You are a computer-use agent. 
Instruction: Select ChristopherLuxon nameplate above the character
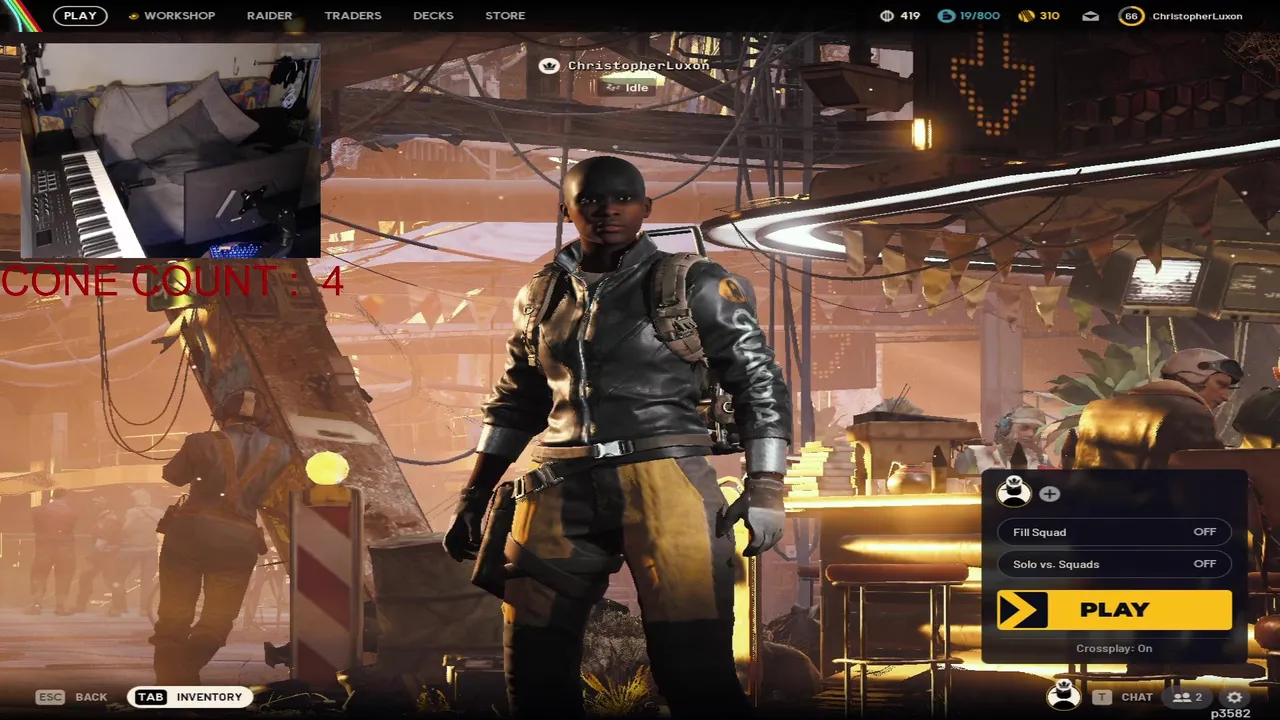click(638, 65)
